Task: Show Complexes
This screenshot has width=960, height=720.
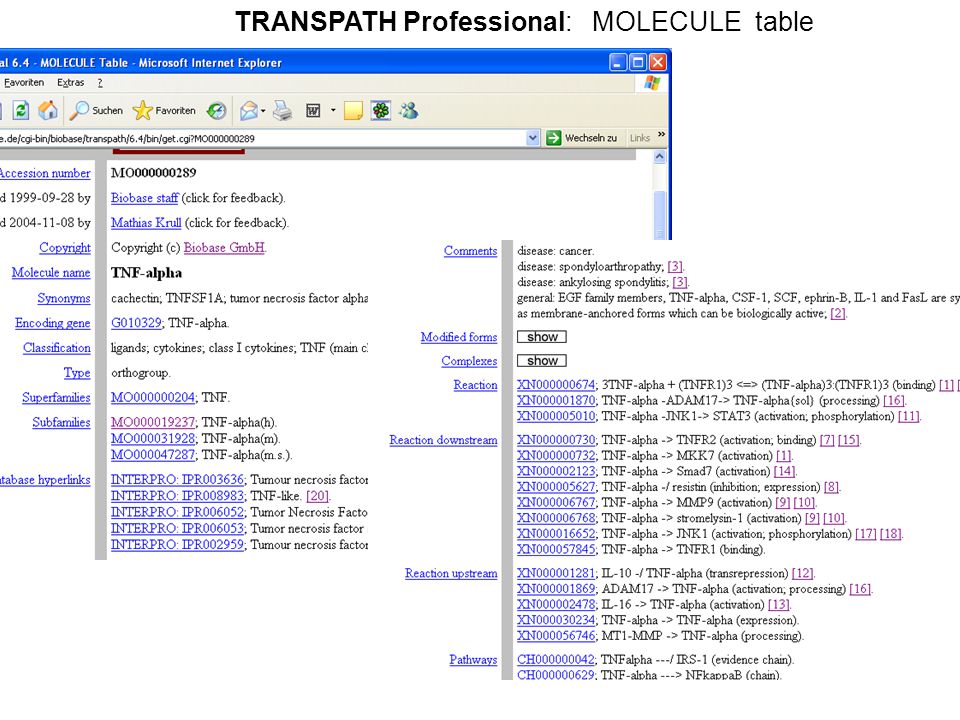Action: coord(542,361)
